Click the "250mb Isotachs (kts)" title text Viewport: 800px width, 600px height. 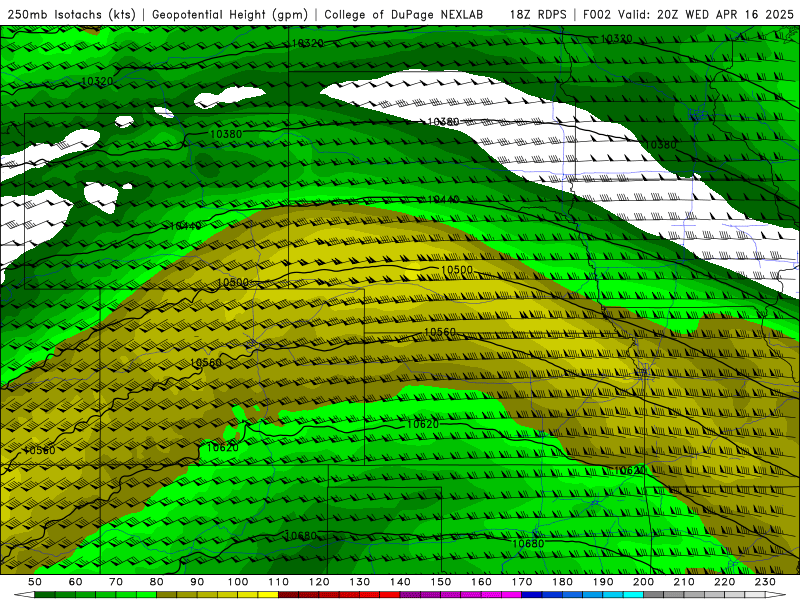[x=71, y=15]
